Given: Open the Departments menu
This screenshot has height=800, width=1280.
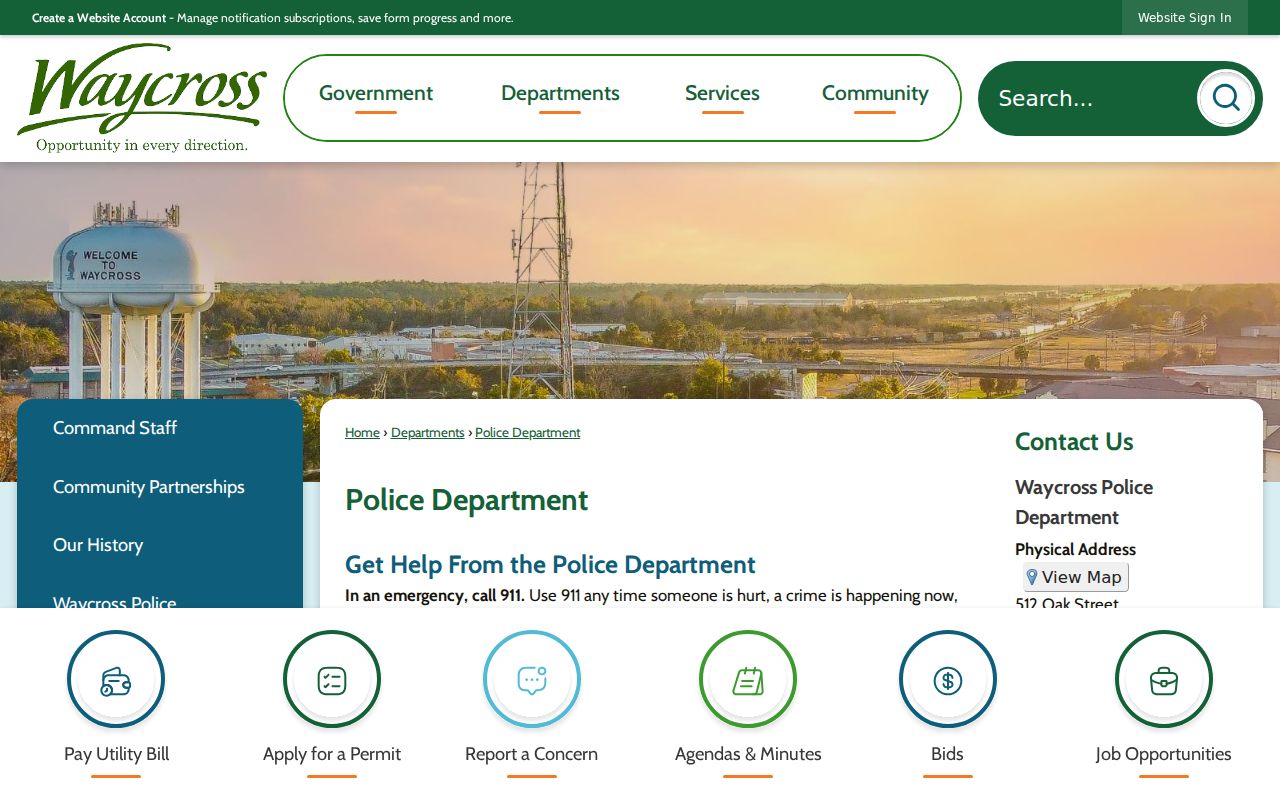Looking at the screenshot, I should [560, 94].
